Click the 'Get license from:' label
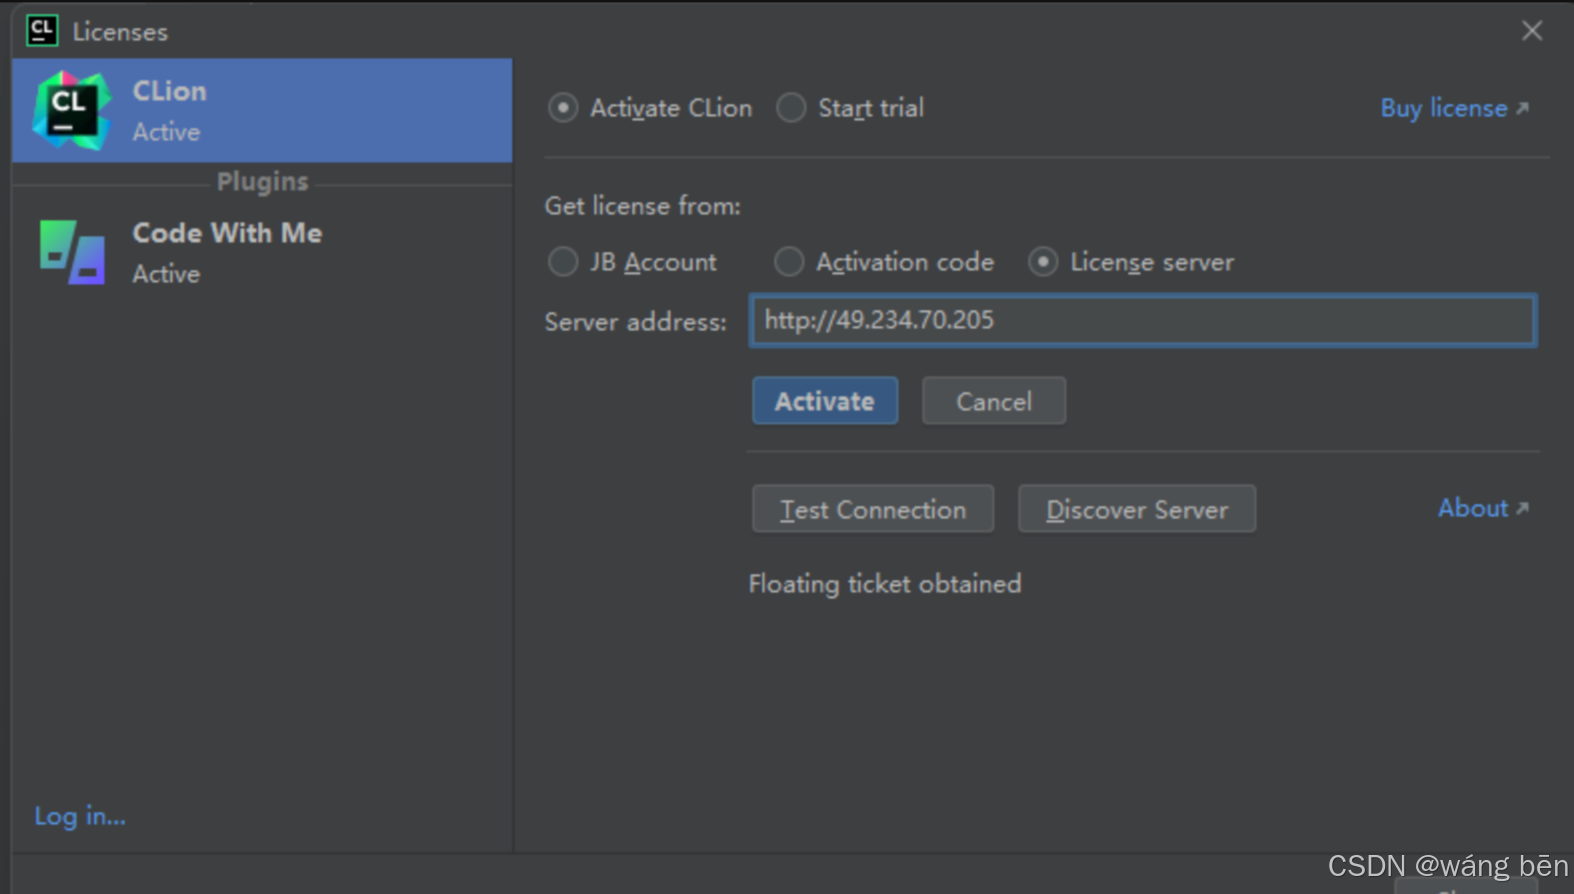Screen dimensions: 1574x894 643,206
